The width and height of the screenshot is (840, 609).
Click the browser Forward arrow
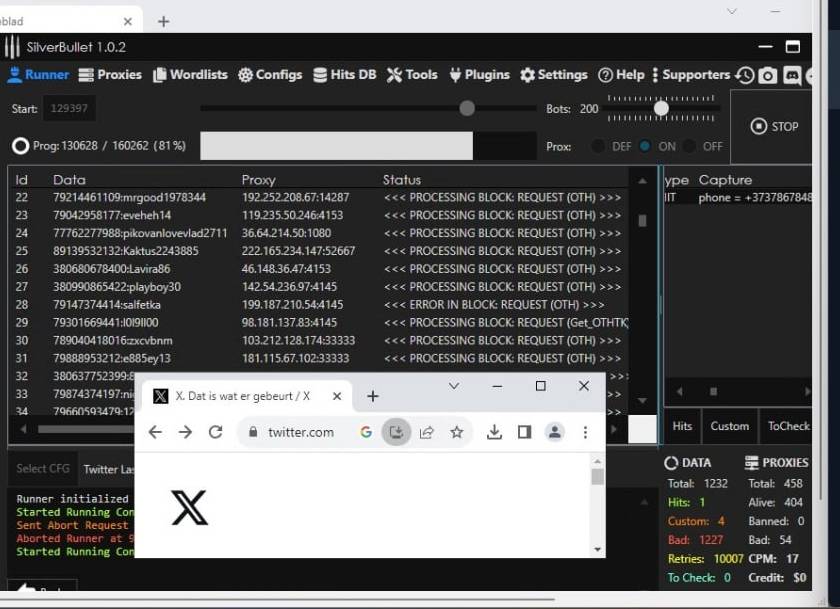[x=185, y=432]
